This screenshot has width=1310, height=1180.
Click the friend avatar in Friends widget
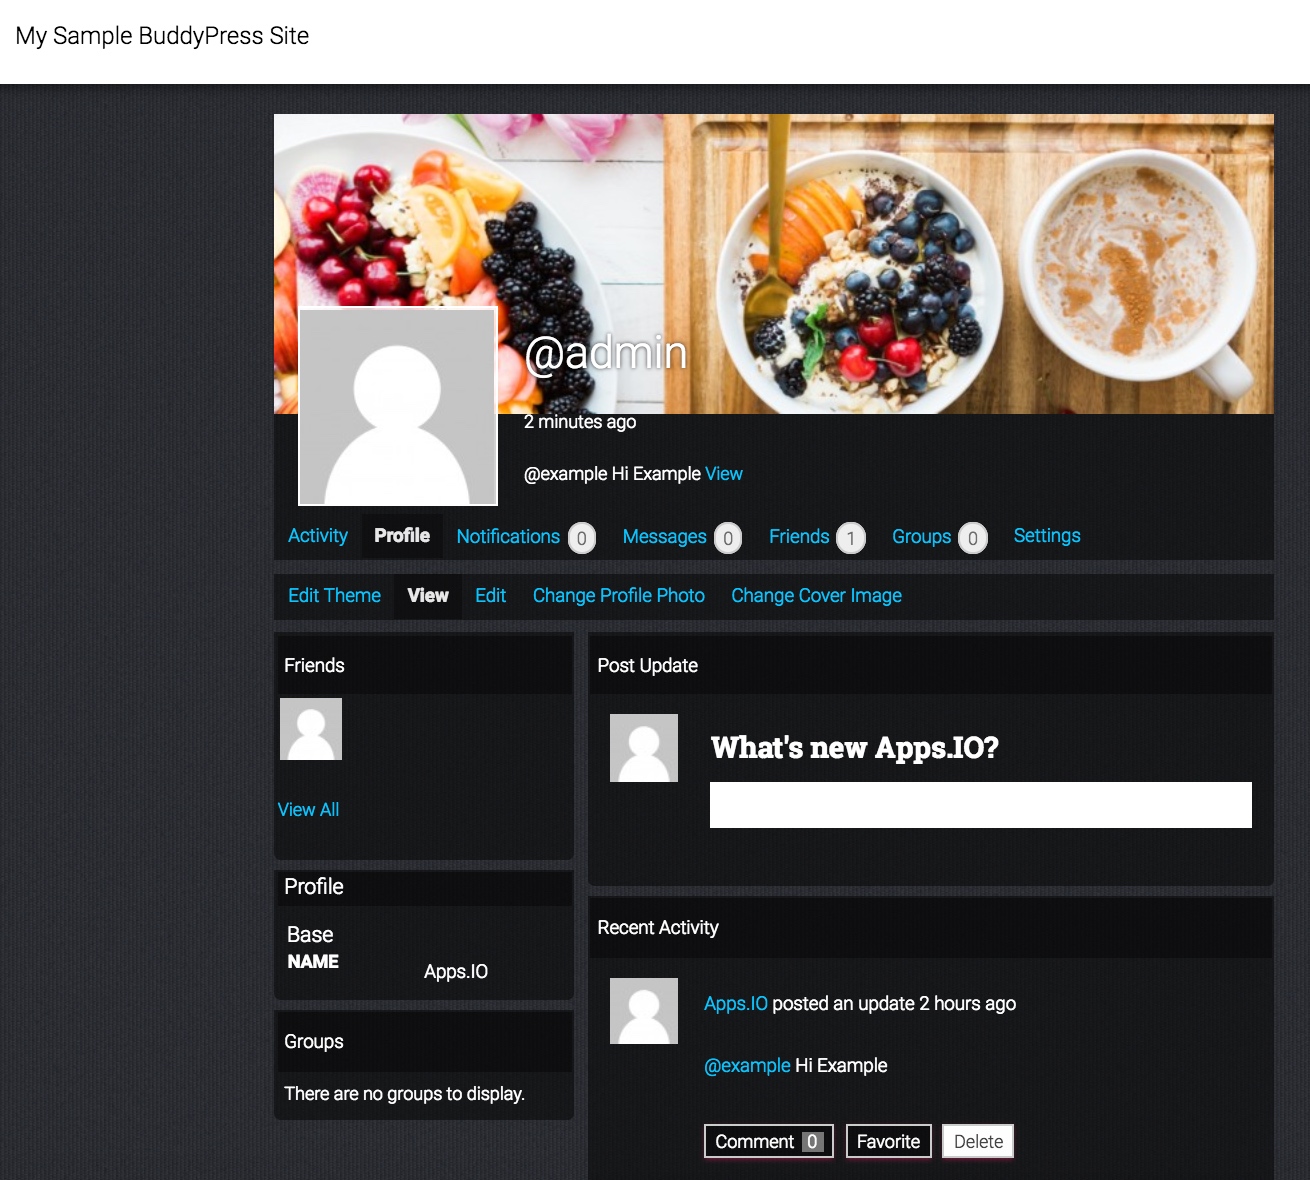(311, 729)
